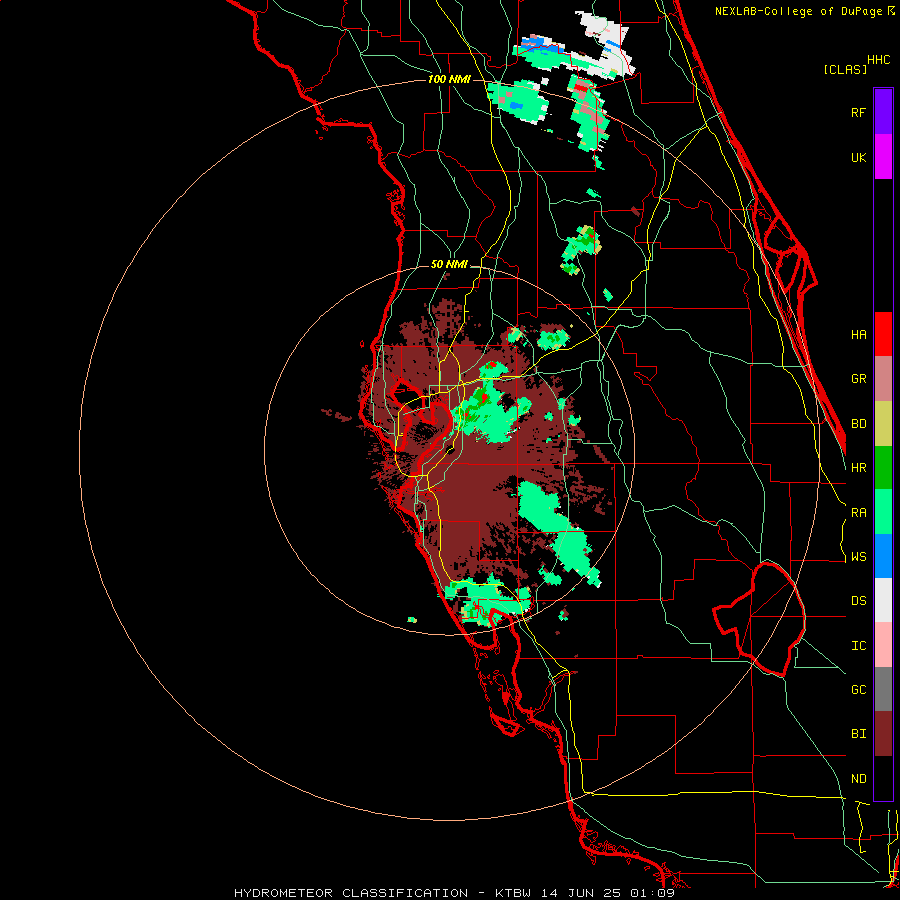Click the IC light pink legend swatch
The image size is (900, 900).
click(x=883, y=645)
